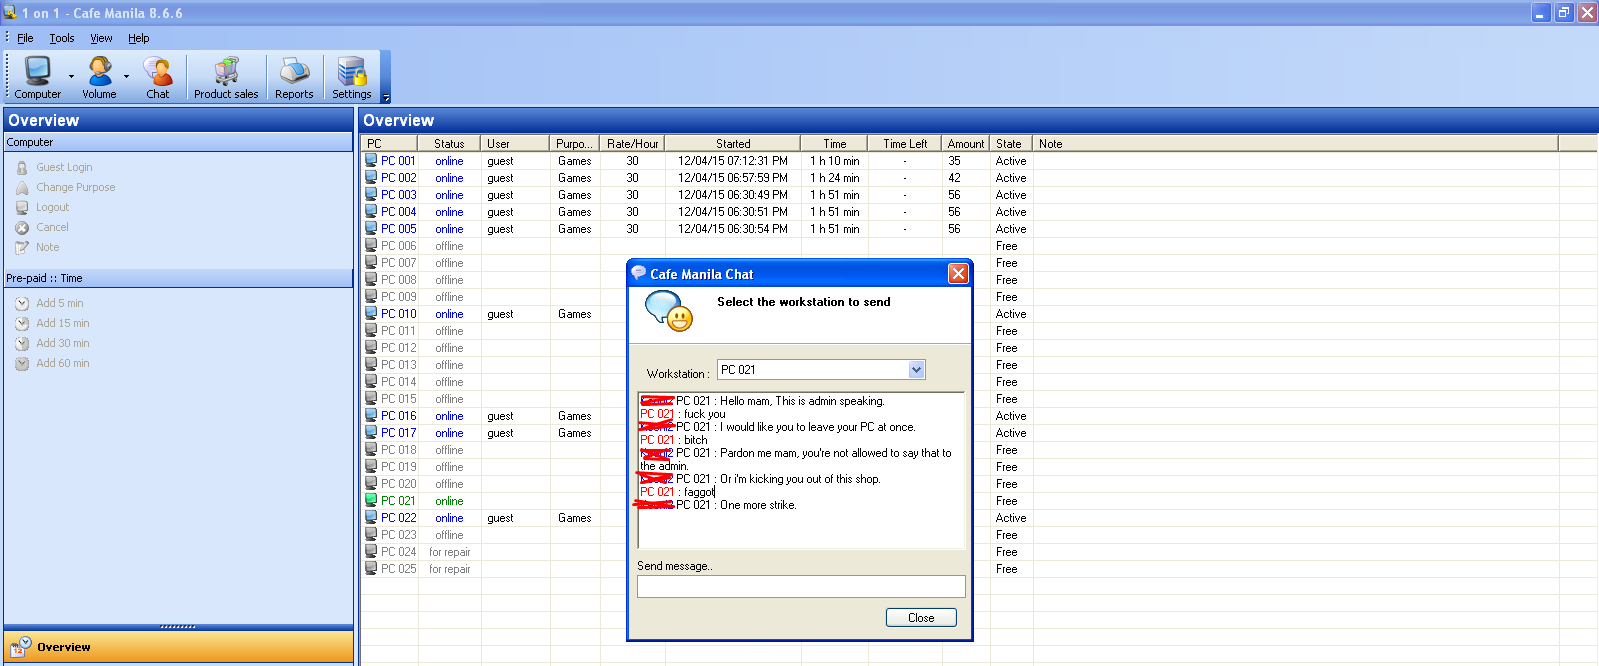The height and width of the screenshot is (666, 1599).
Task: Expand the Volume button dropdown arrow
Action: (126, 77)
